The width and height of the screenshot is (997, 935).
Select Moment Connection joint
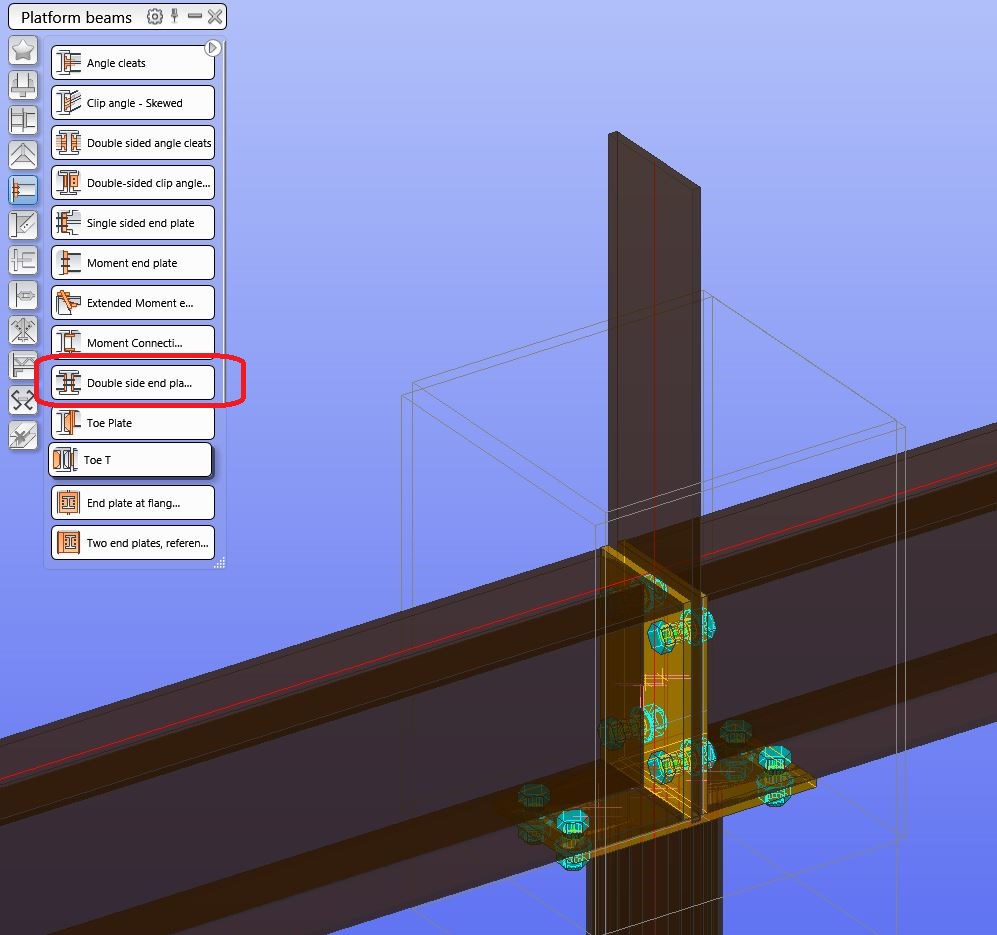click(133, 343)
